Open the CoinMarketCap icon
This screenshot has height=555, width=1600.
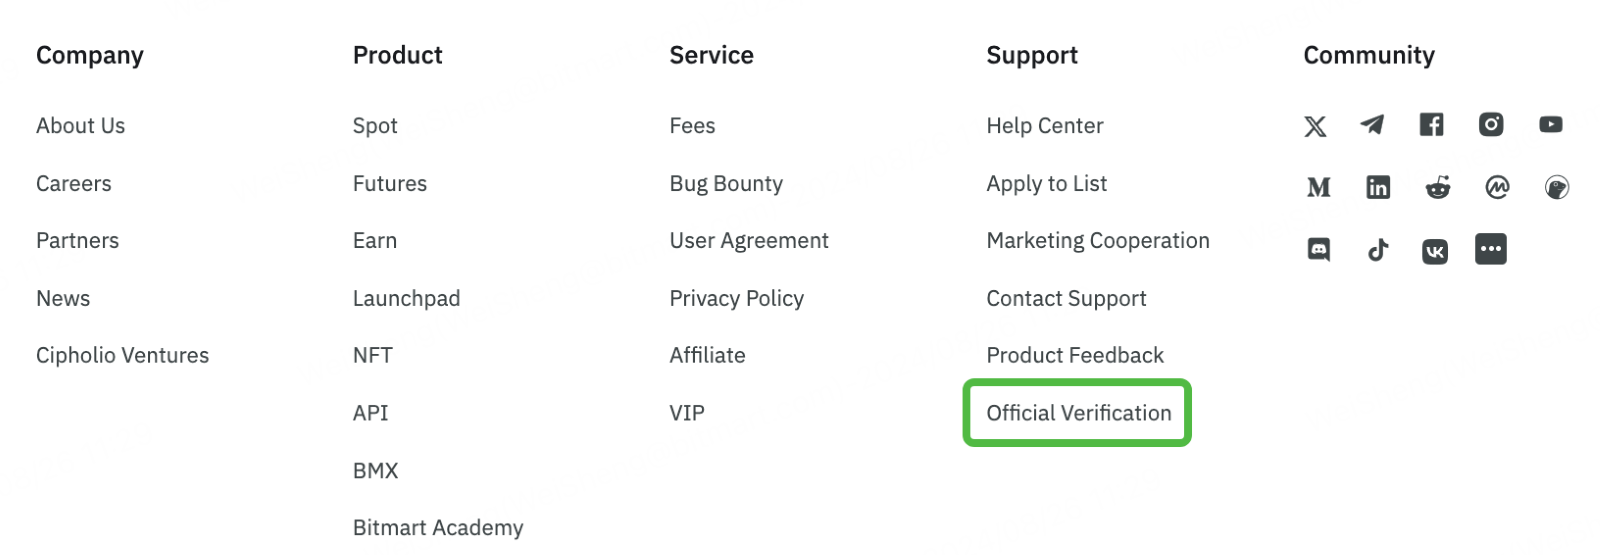1497,187
